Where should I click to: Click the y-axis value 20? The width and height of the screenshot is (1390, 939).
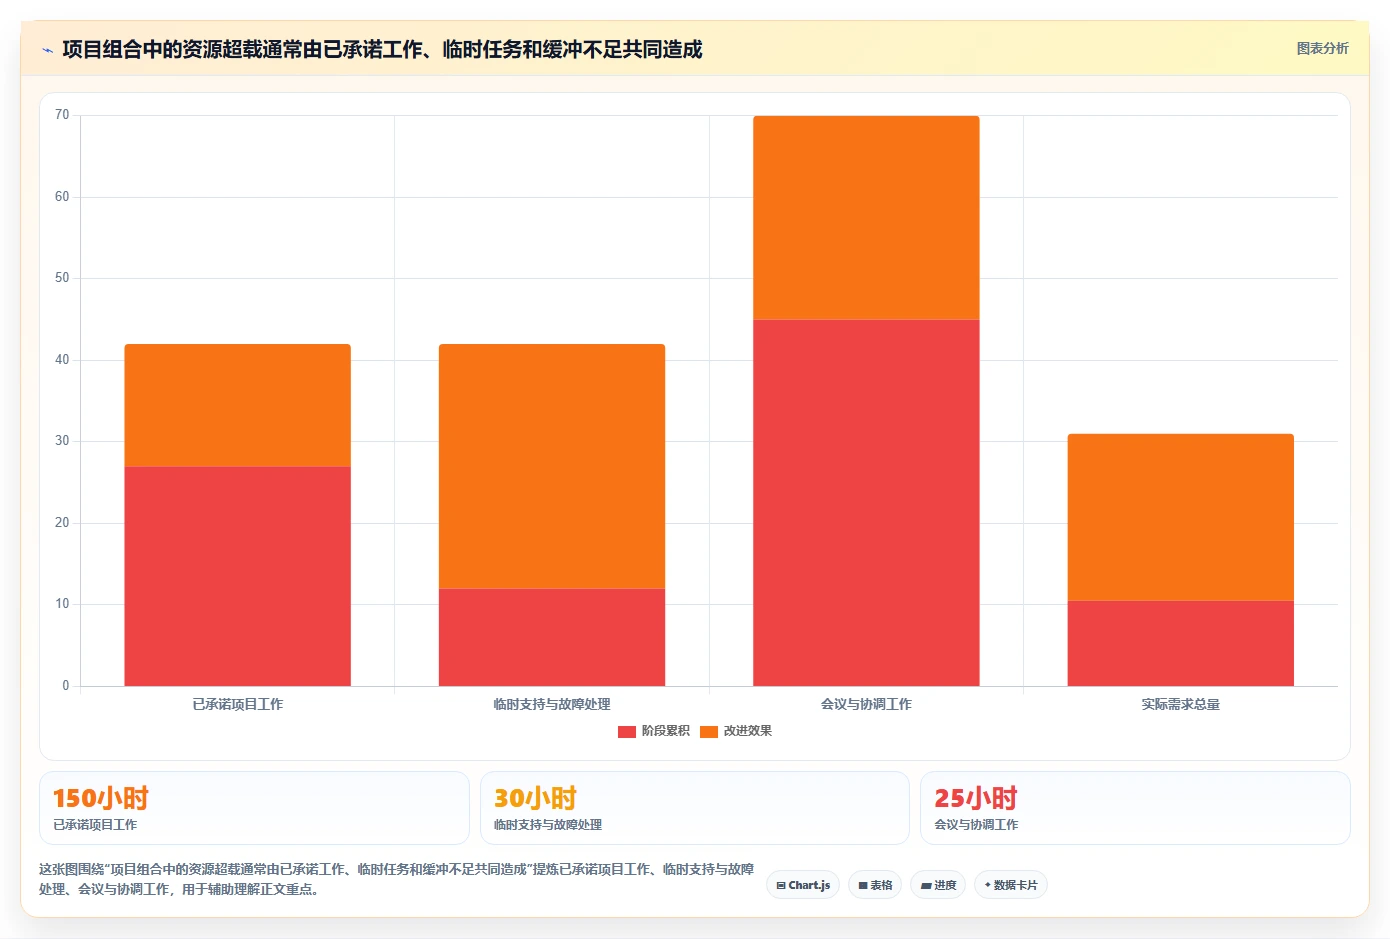(62, 523)
